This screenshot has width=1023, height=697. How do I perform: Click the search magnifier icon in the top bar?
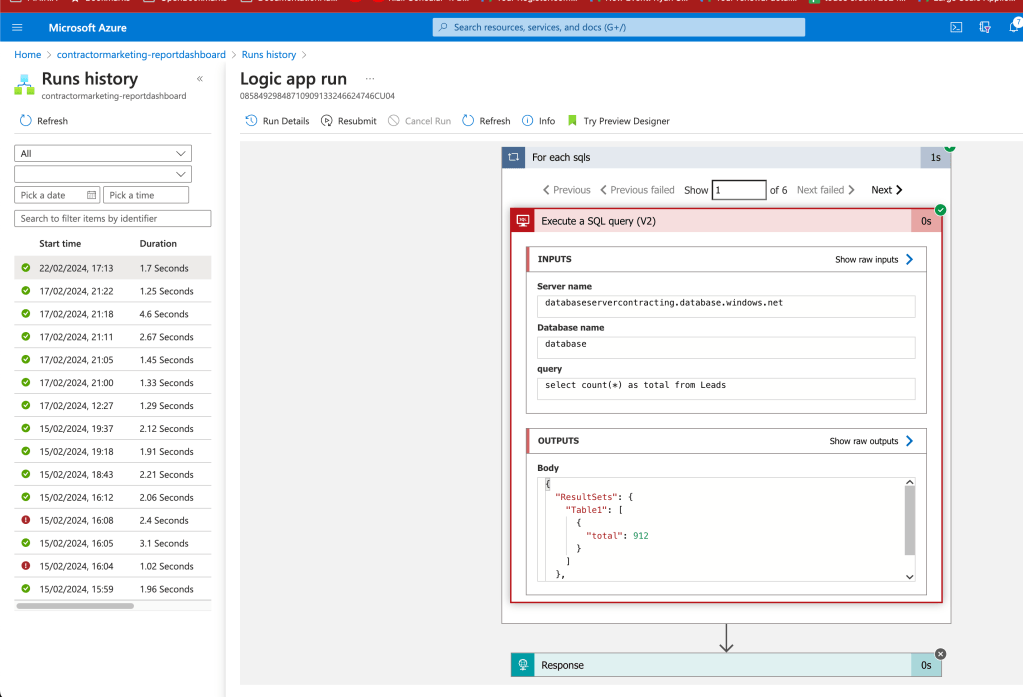(444, 27)
